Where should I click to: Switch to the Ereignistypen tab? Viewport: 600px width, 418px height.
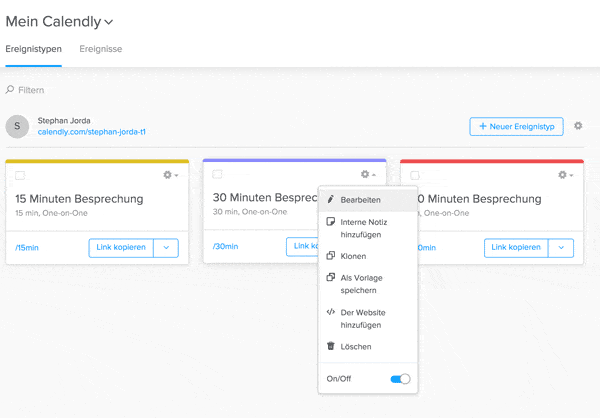click(33, 49)
